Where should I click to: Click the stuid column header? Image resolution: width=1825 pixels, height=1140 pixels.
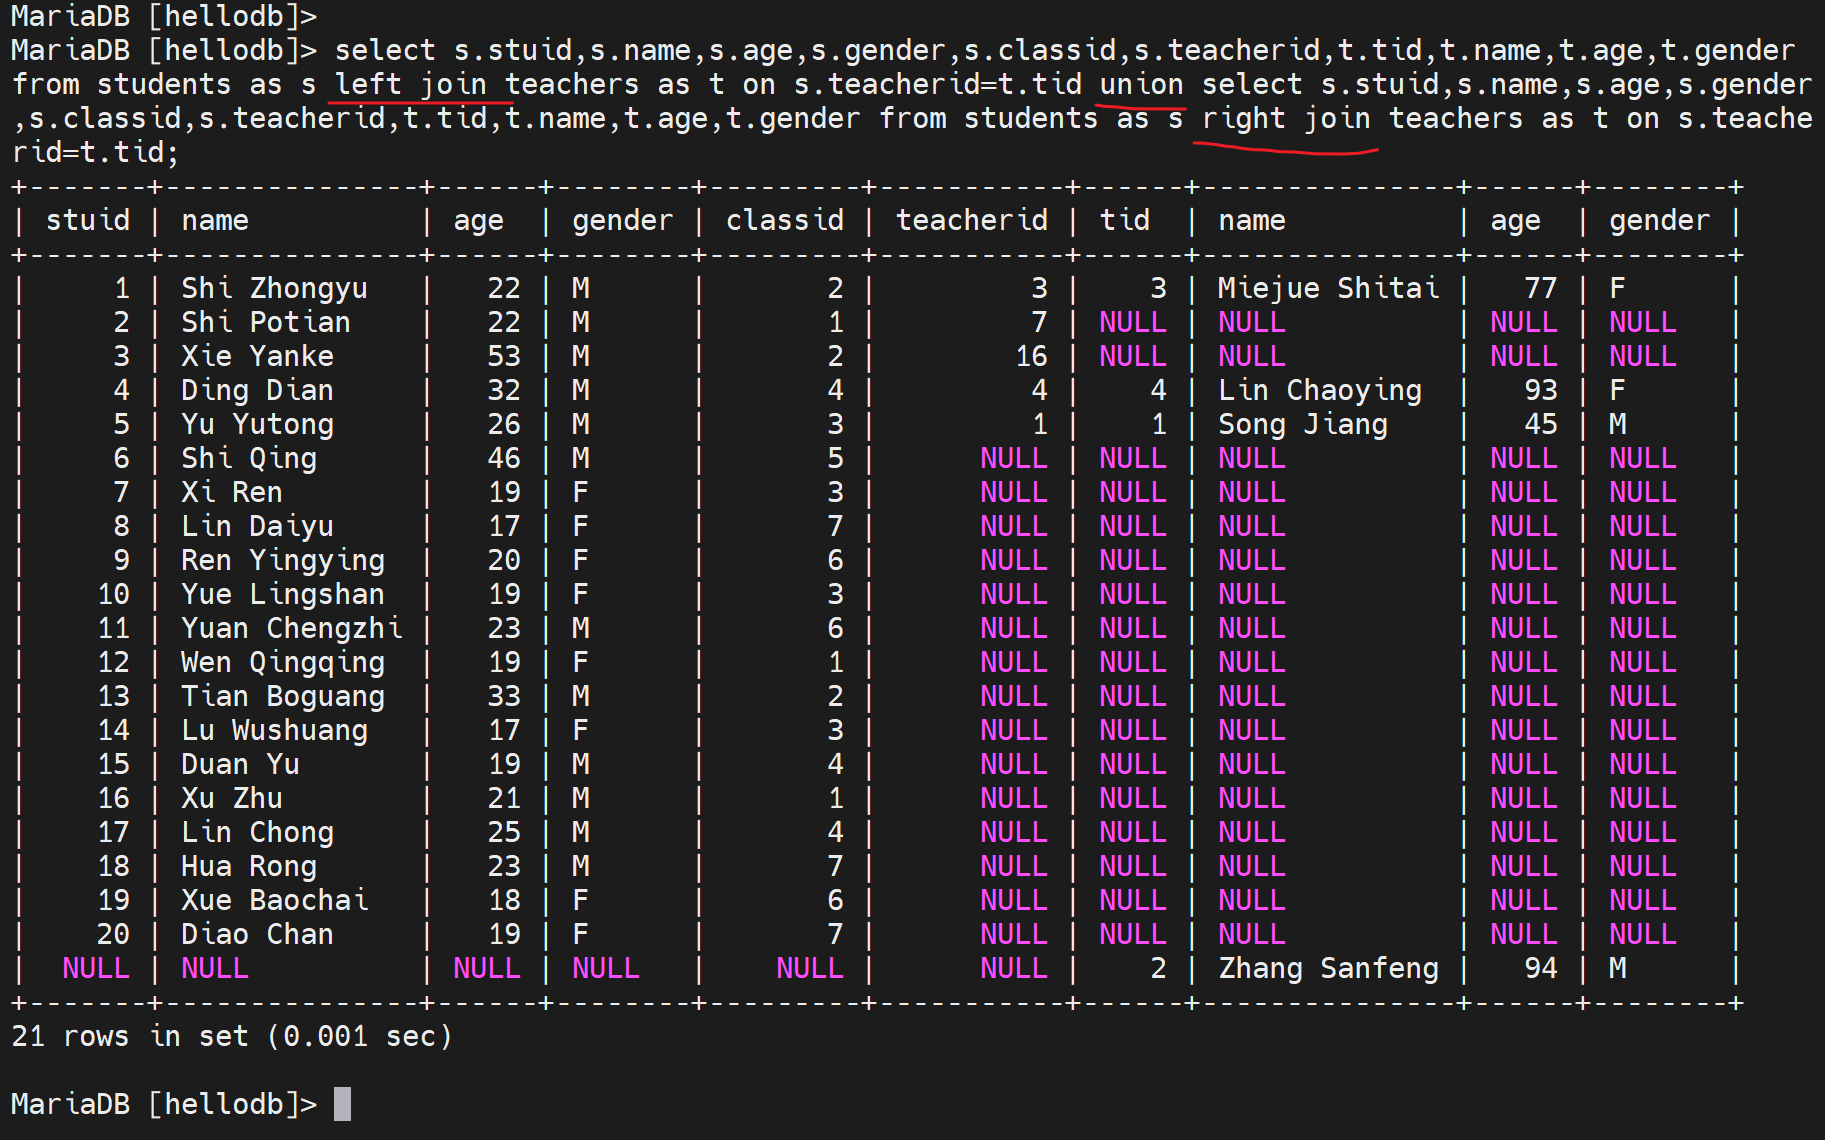88,220
